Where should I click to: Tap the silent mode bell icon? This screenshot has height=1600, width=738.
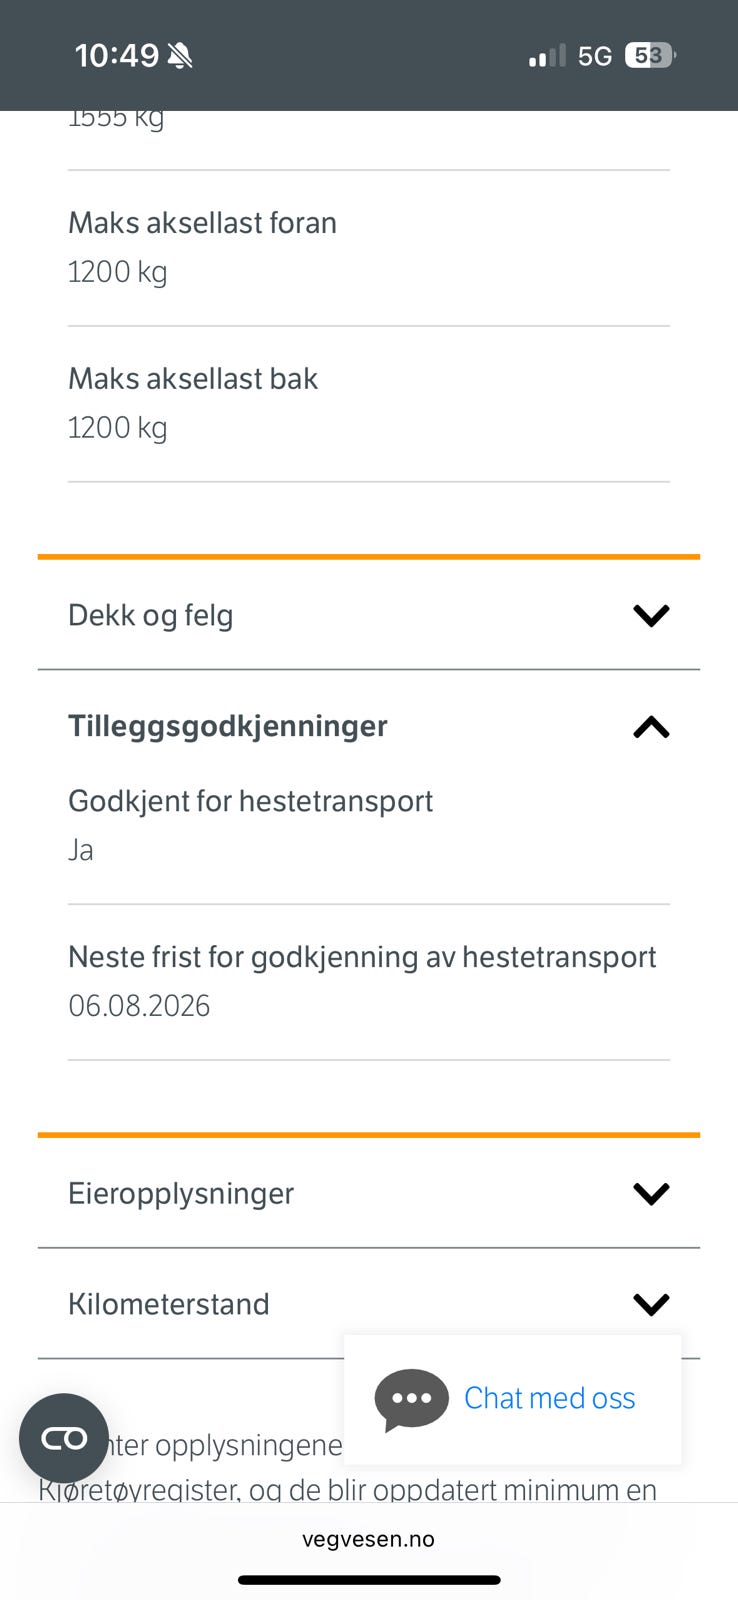(x=180, y=56)
